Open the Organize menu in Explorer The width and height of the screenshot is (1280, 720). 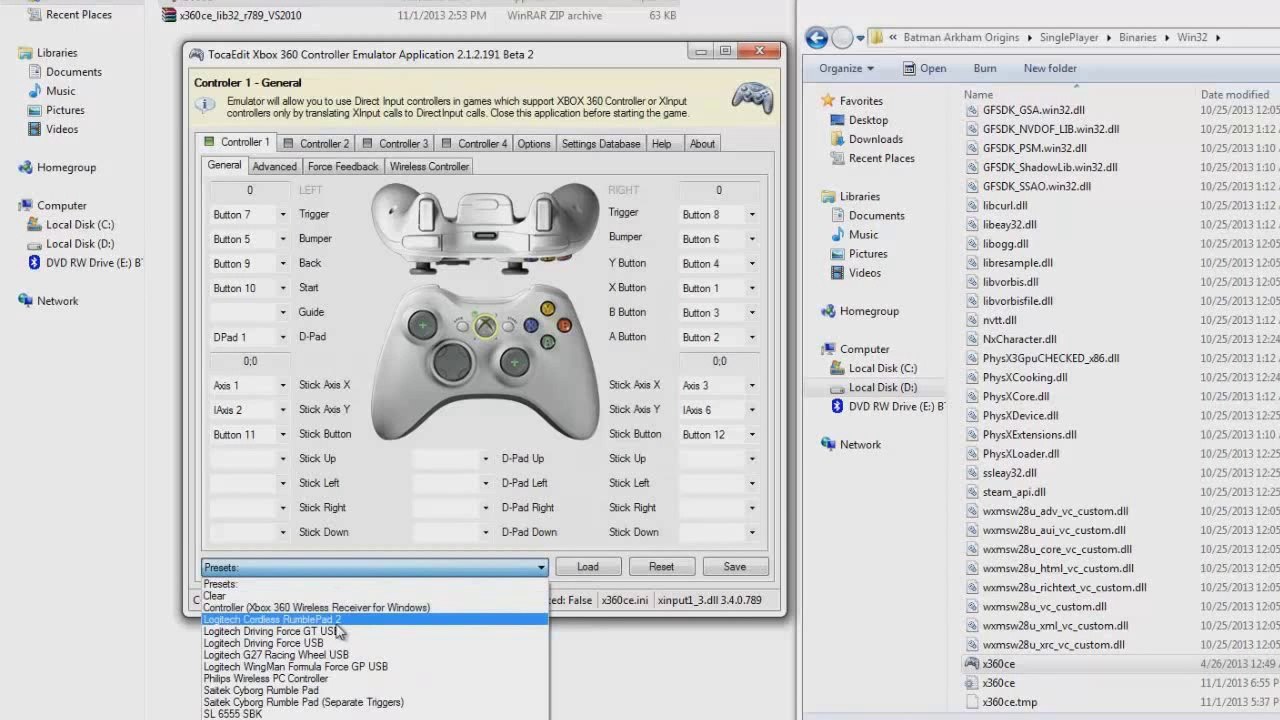[846, 69]
